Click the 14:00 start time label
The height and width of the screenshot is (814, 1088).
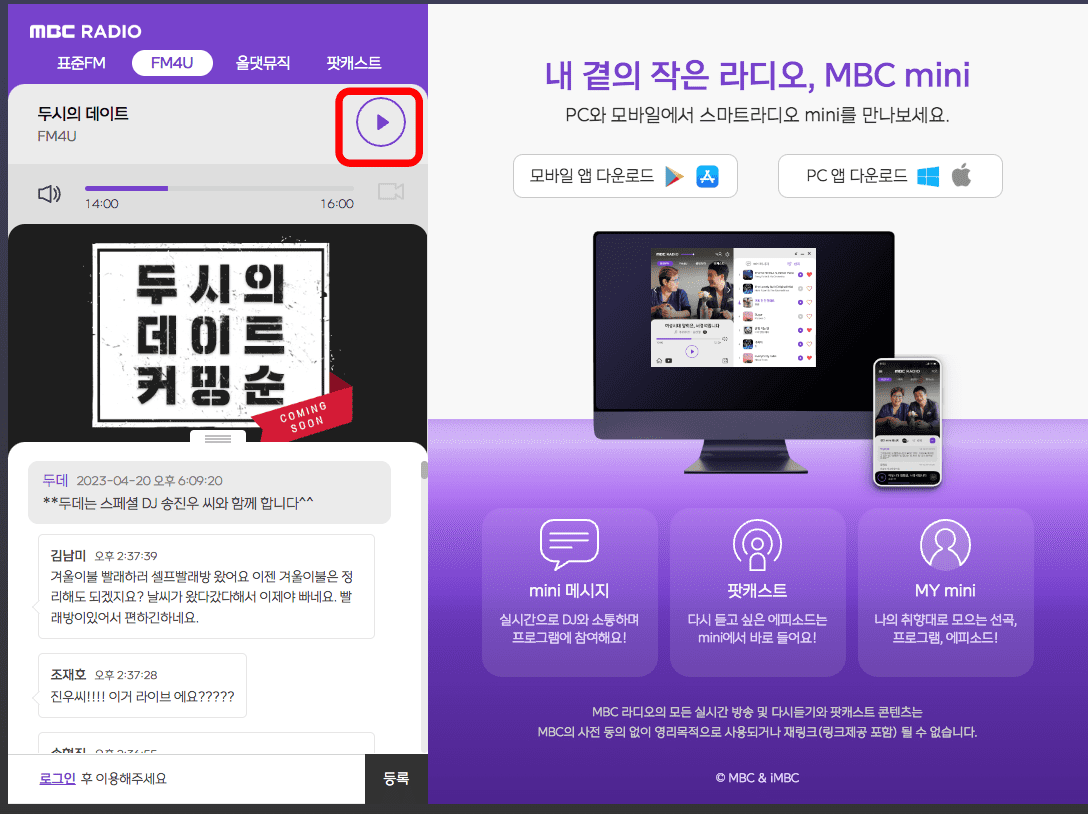coord(101,204)
